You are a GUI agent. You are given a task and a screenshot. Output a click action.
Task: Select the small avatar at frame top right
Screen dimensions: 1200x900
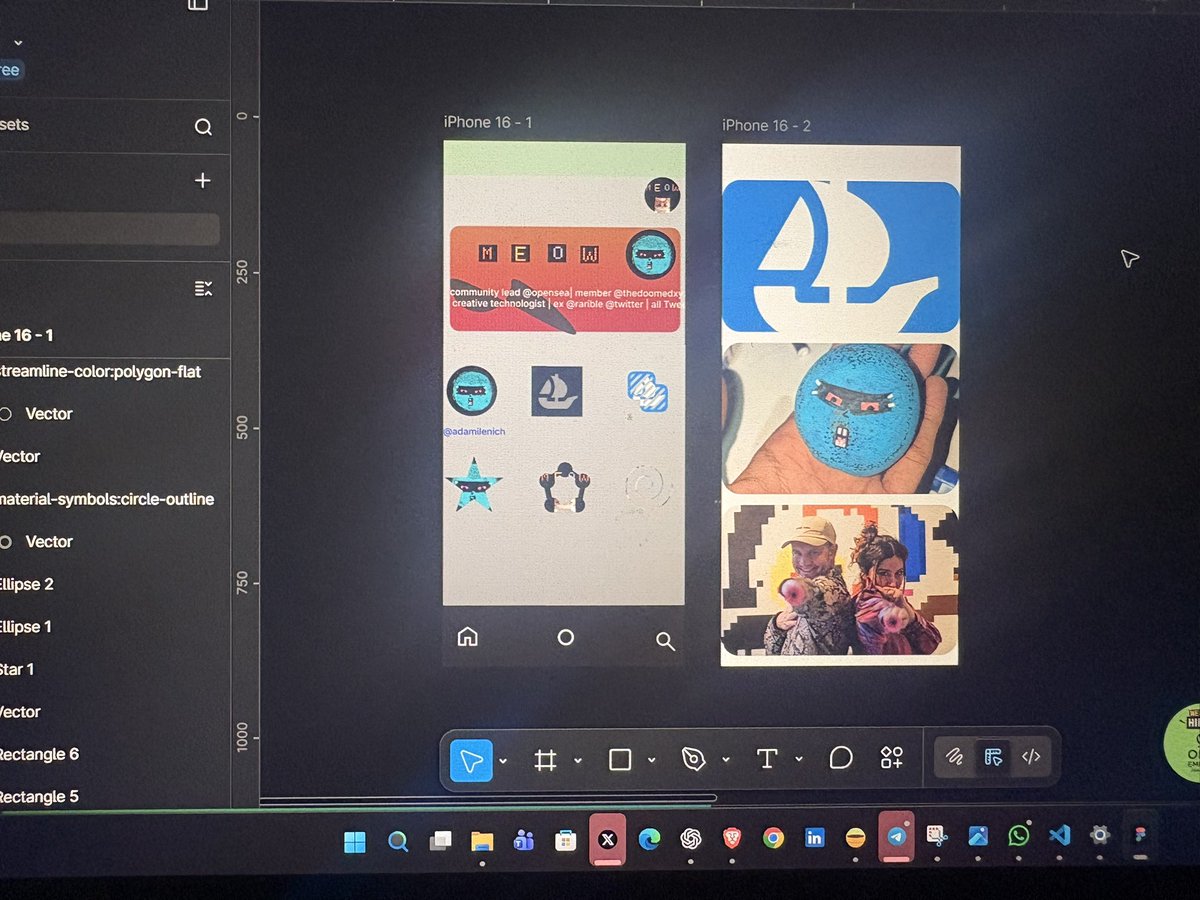662,196
